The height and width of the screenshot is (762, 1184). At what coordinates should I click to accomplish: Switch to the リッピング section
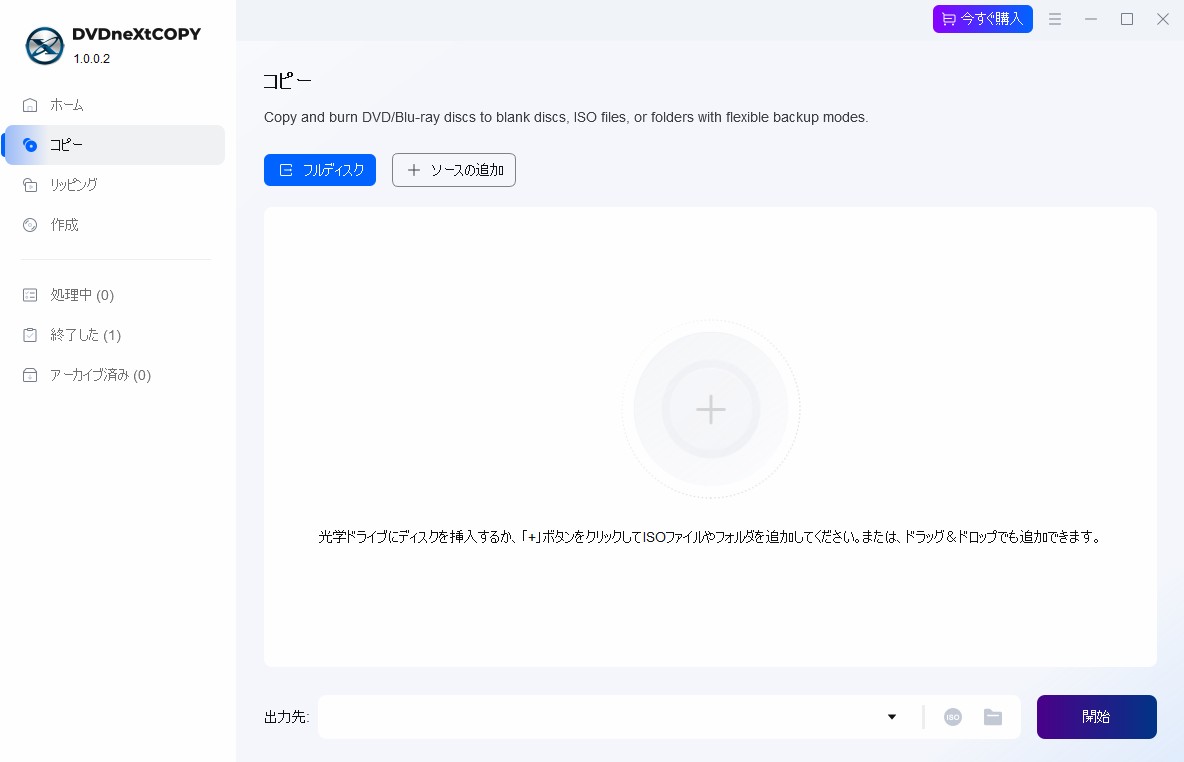[115, 185]
